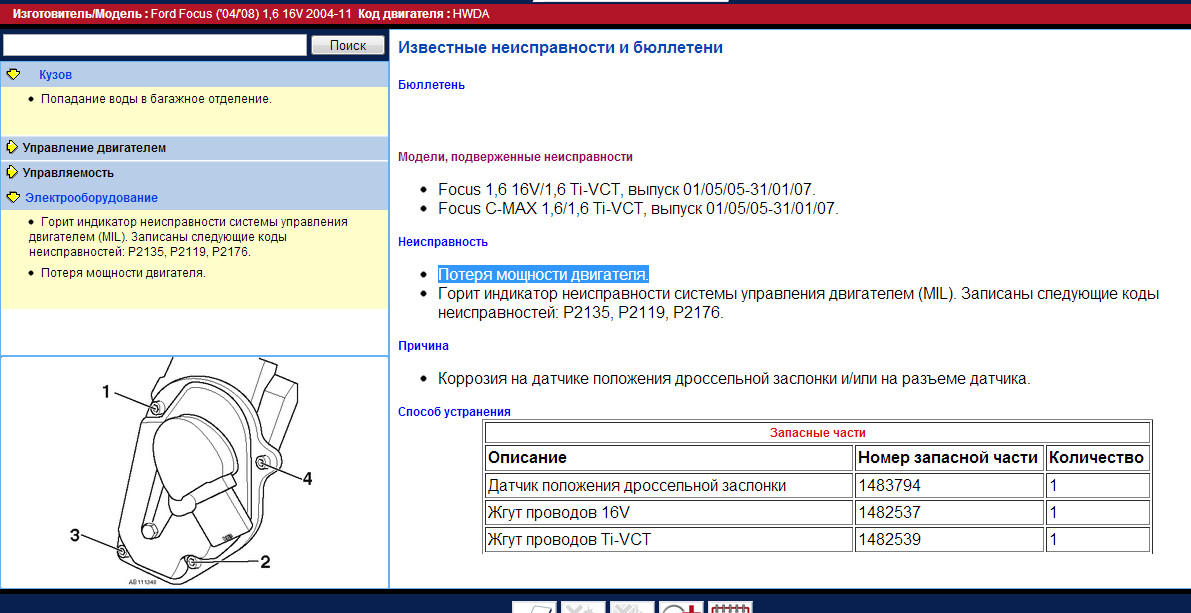1191x613 pixels.
Task: Click cell 'Жгут проводов 16V'
Action: (x=669, y=513)
